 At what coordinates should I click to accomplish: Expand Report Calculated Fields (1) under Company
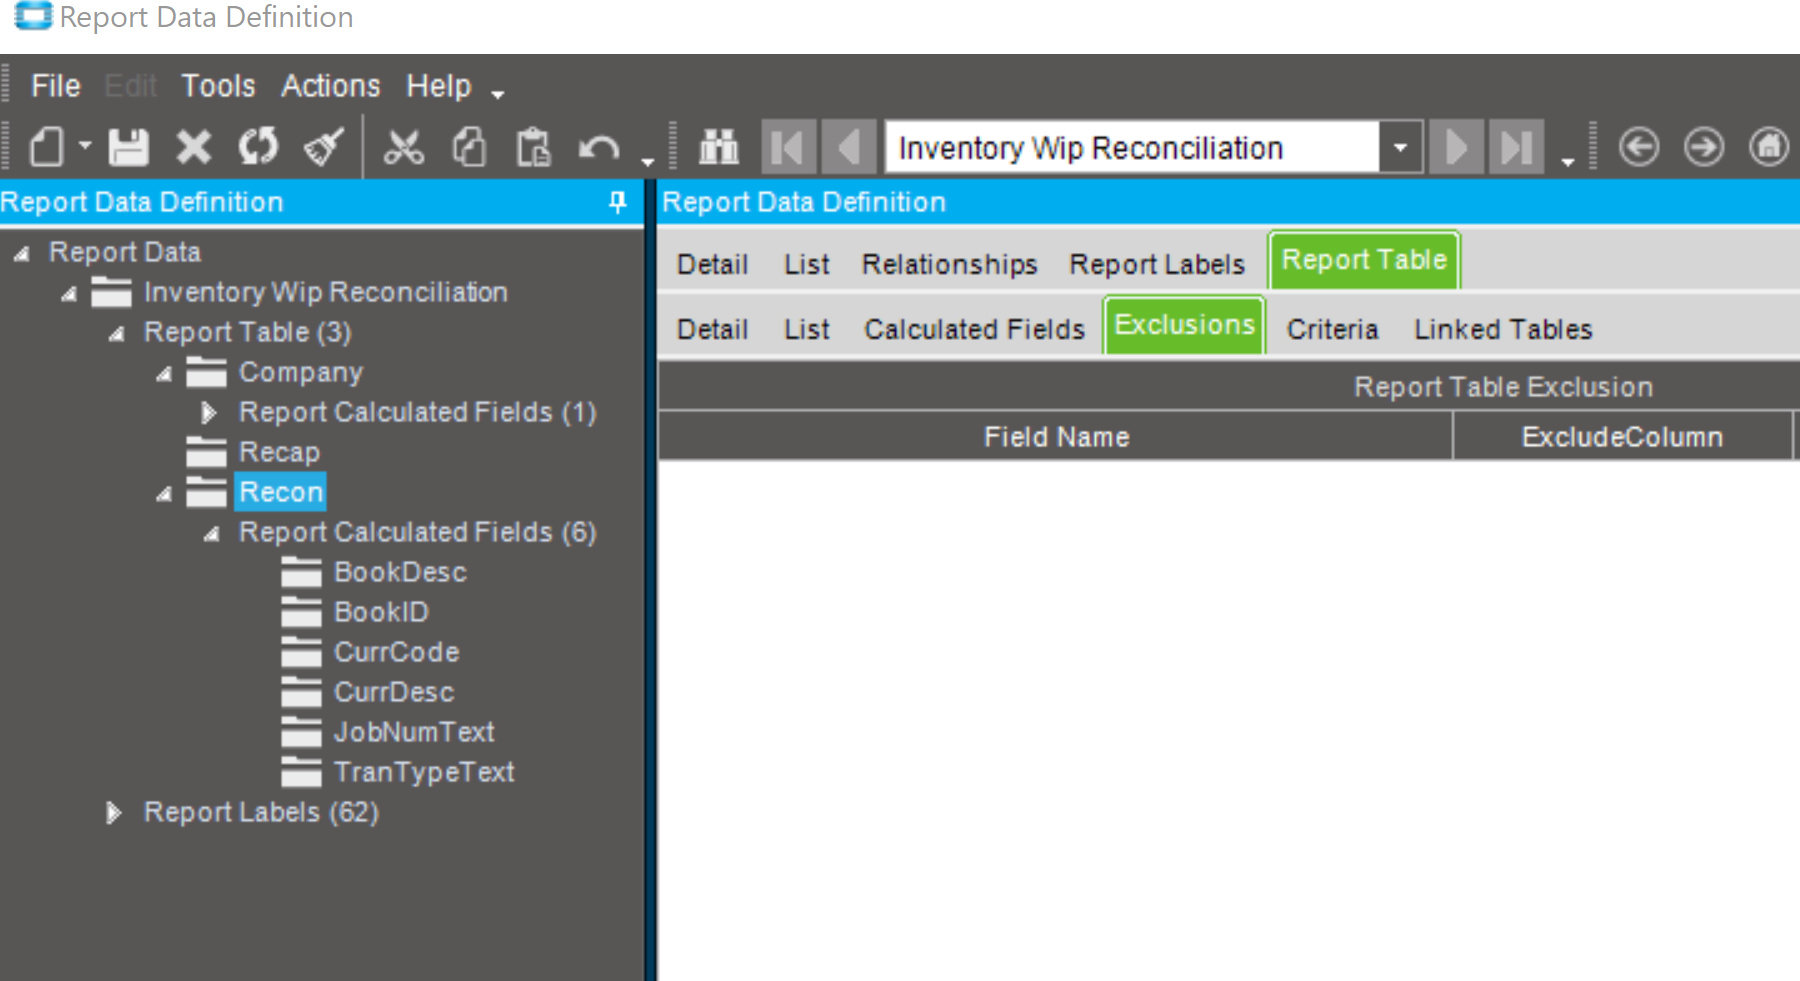click(x=208, y=412)
